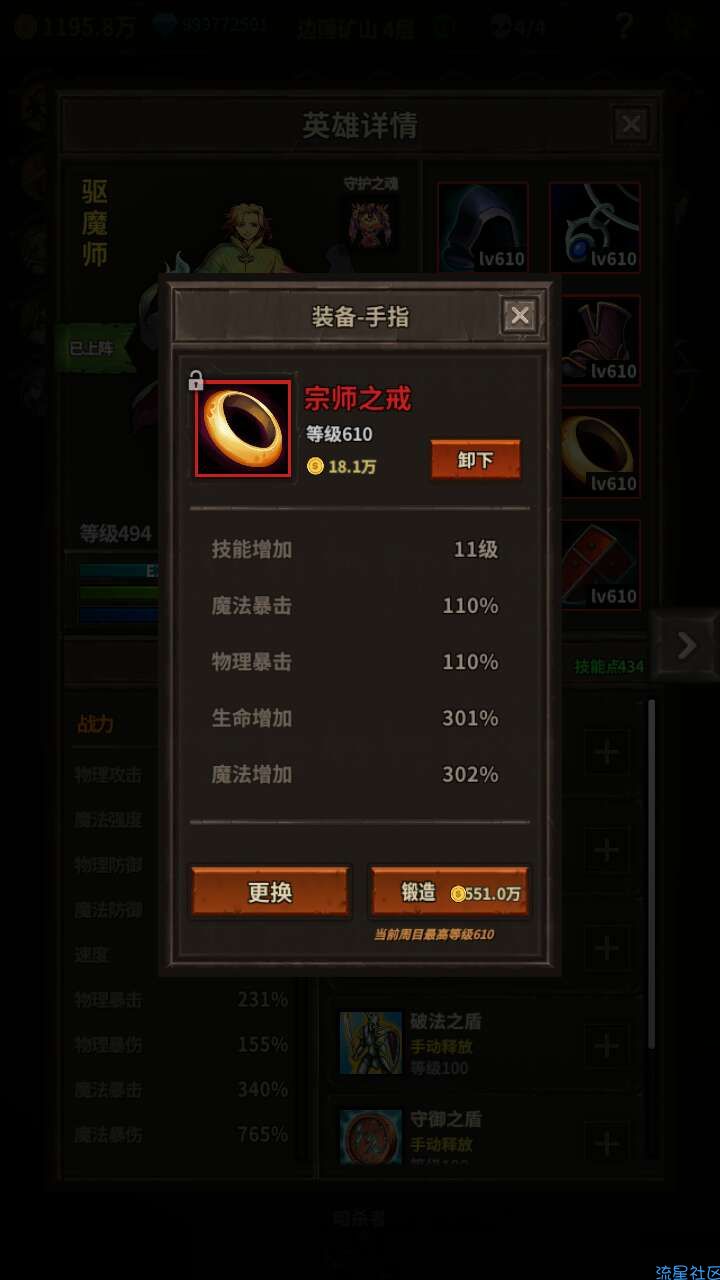Image resolution: width=720 pixels, height=1280 pixels.
Task: Select the blue gem necklace equipment slot
Action: [x=595, y=227]
